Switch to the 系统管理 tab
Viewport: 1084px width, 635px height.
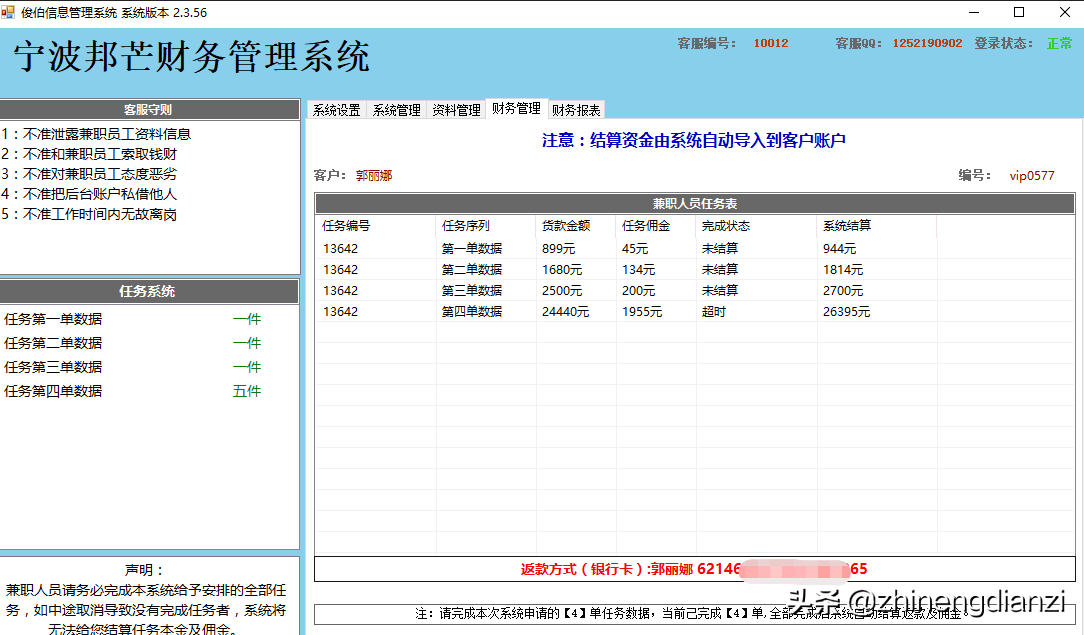click(396, 110)
